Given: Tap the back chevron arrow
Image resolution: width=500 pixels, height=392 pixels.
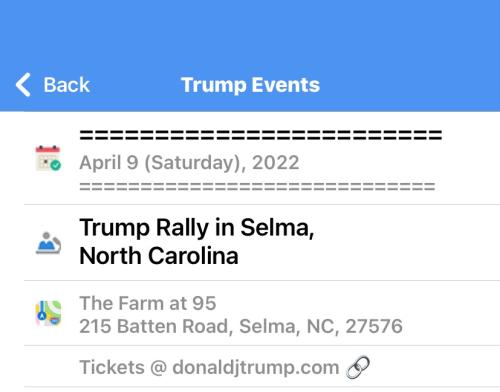Looking at the screenshot, I should [x=23, y=85].
